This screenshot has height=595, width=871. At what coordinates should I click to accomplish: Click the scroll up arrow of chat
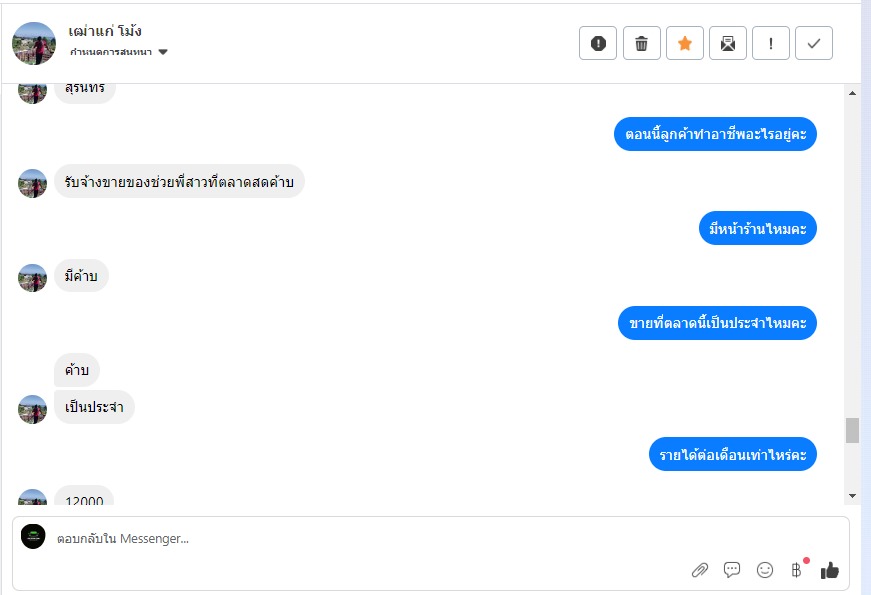point(853,93)
